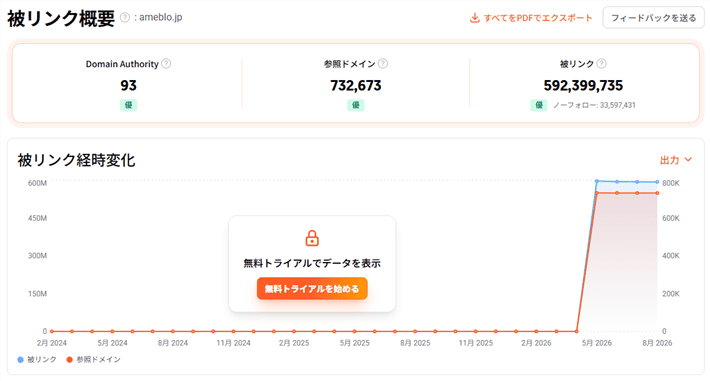Screen dimensions: 710x381
Task: Click x-axis label 8月 2026
Action: 657,343
